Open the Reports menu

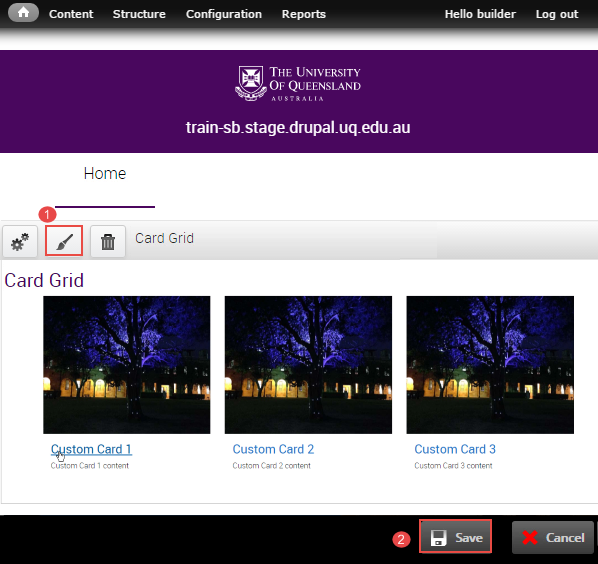(x=304, y=14)
